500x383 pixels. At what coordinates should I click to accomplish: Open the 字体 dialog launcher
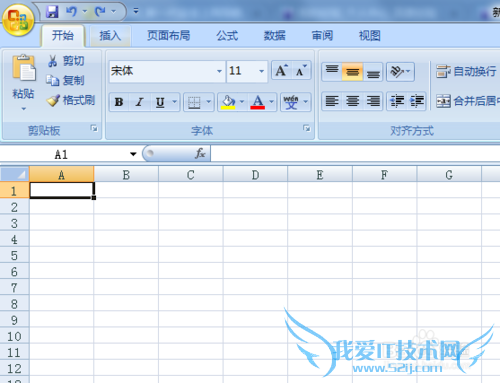click(306, 128)
